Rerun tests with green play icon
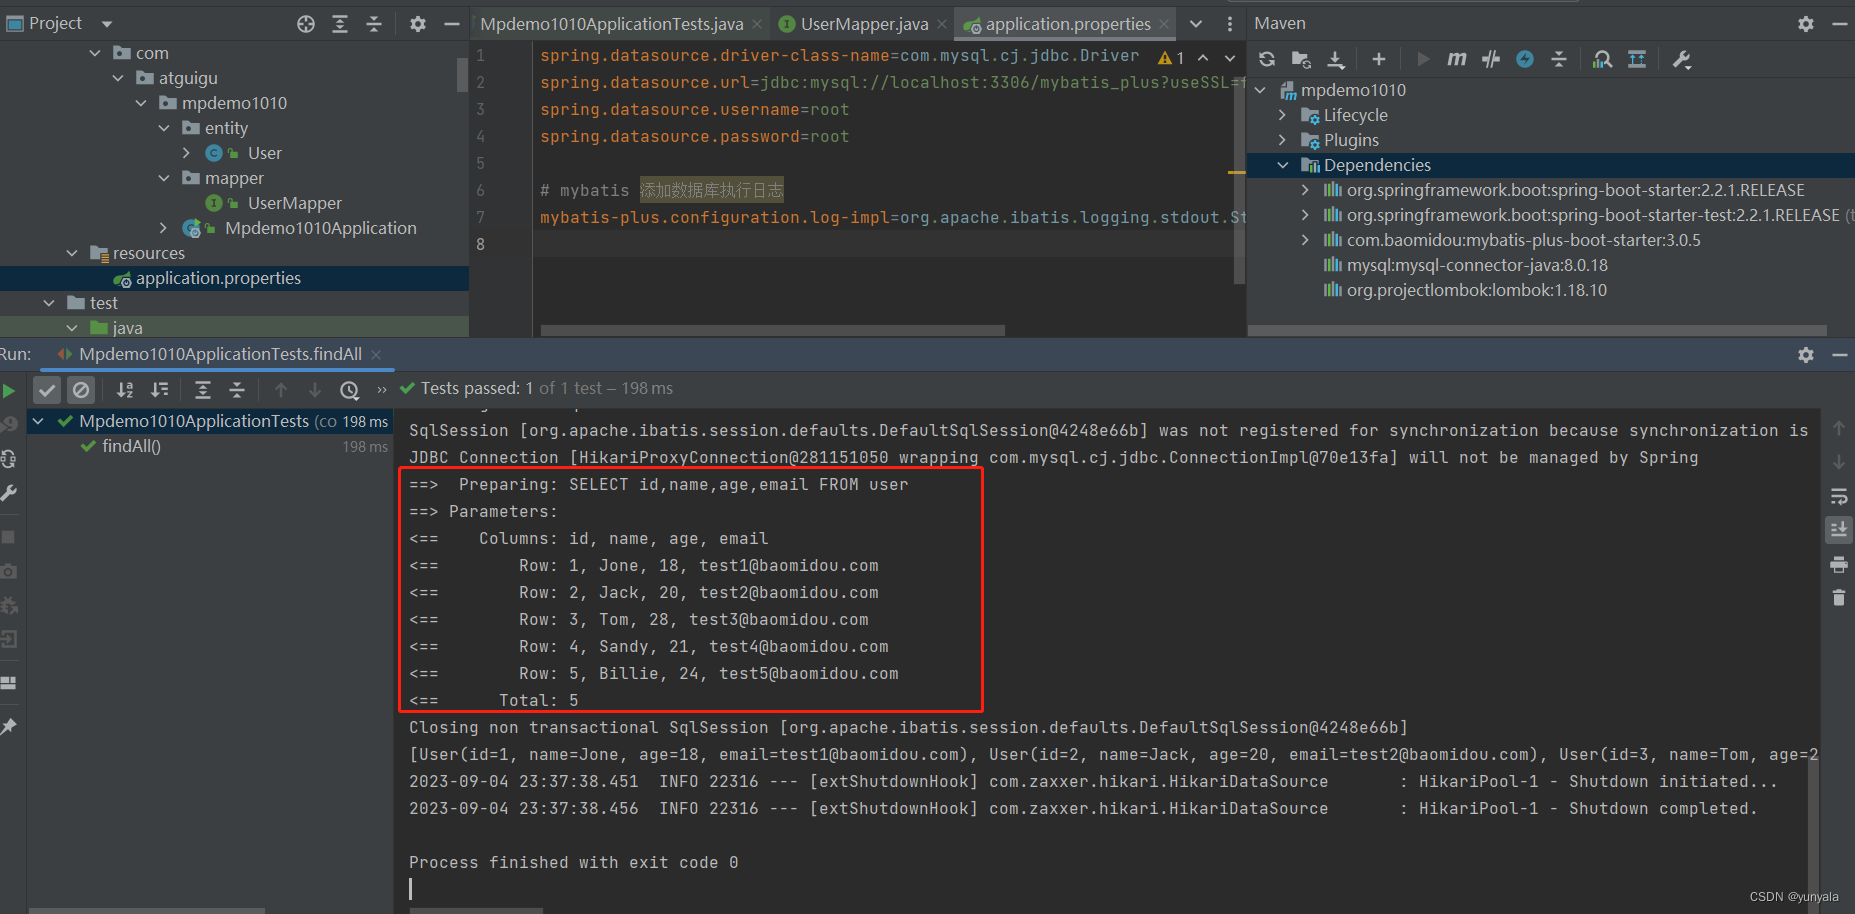The height and width of the screenshot is (914, 1855). click(x=9, y=391)
